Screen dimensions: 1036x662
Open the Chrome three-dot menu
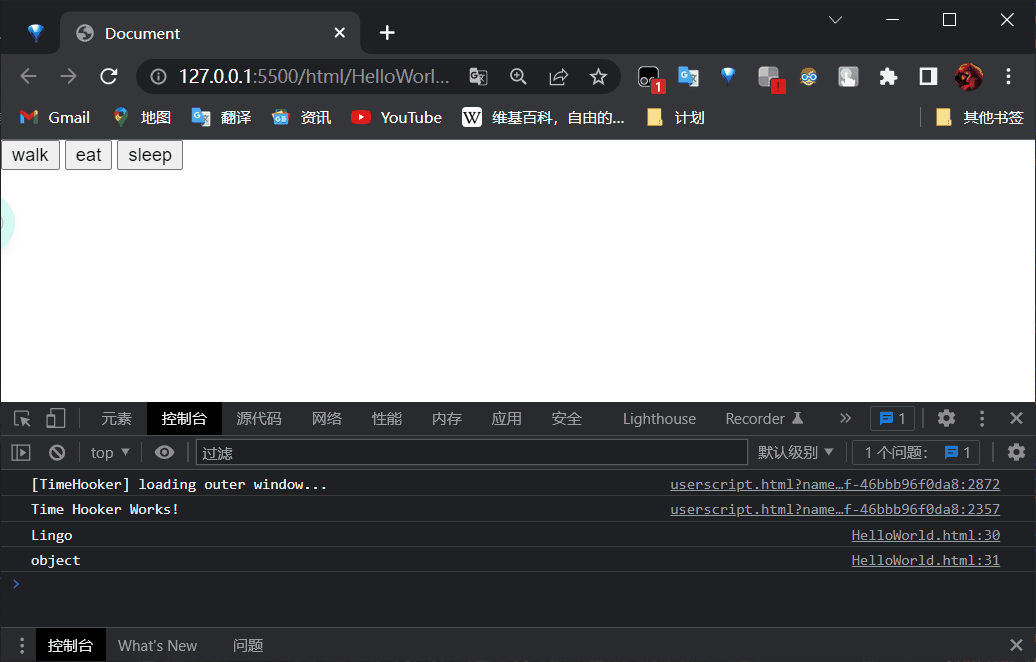pyautogui.click(x=1008, y=77)
